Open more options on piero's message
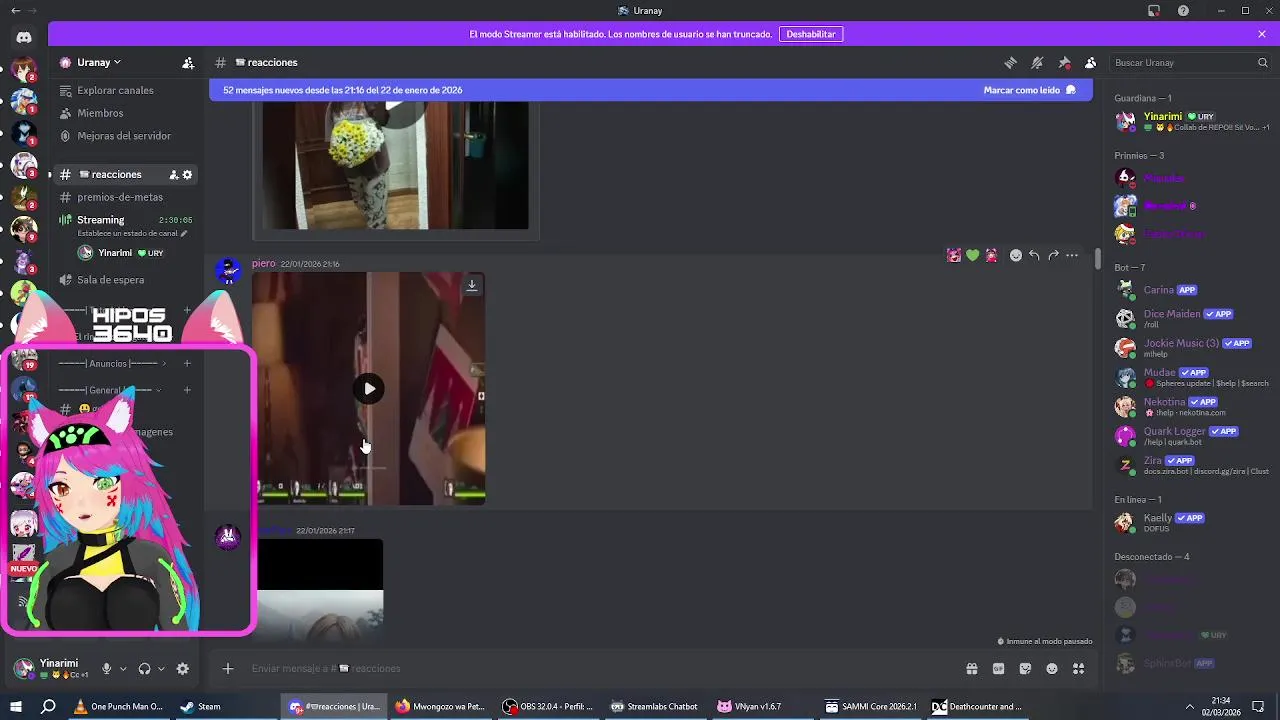1280x720 pixels. point(1072,256)
